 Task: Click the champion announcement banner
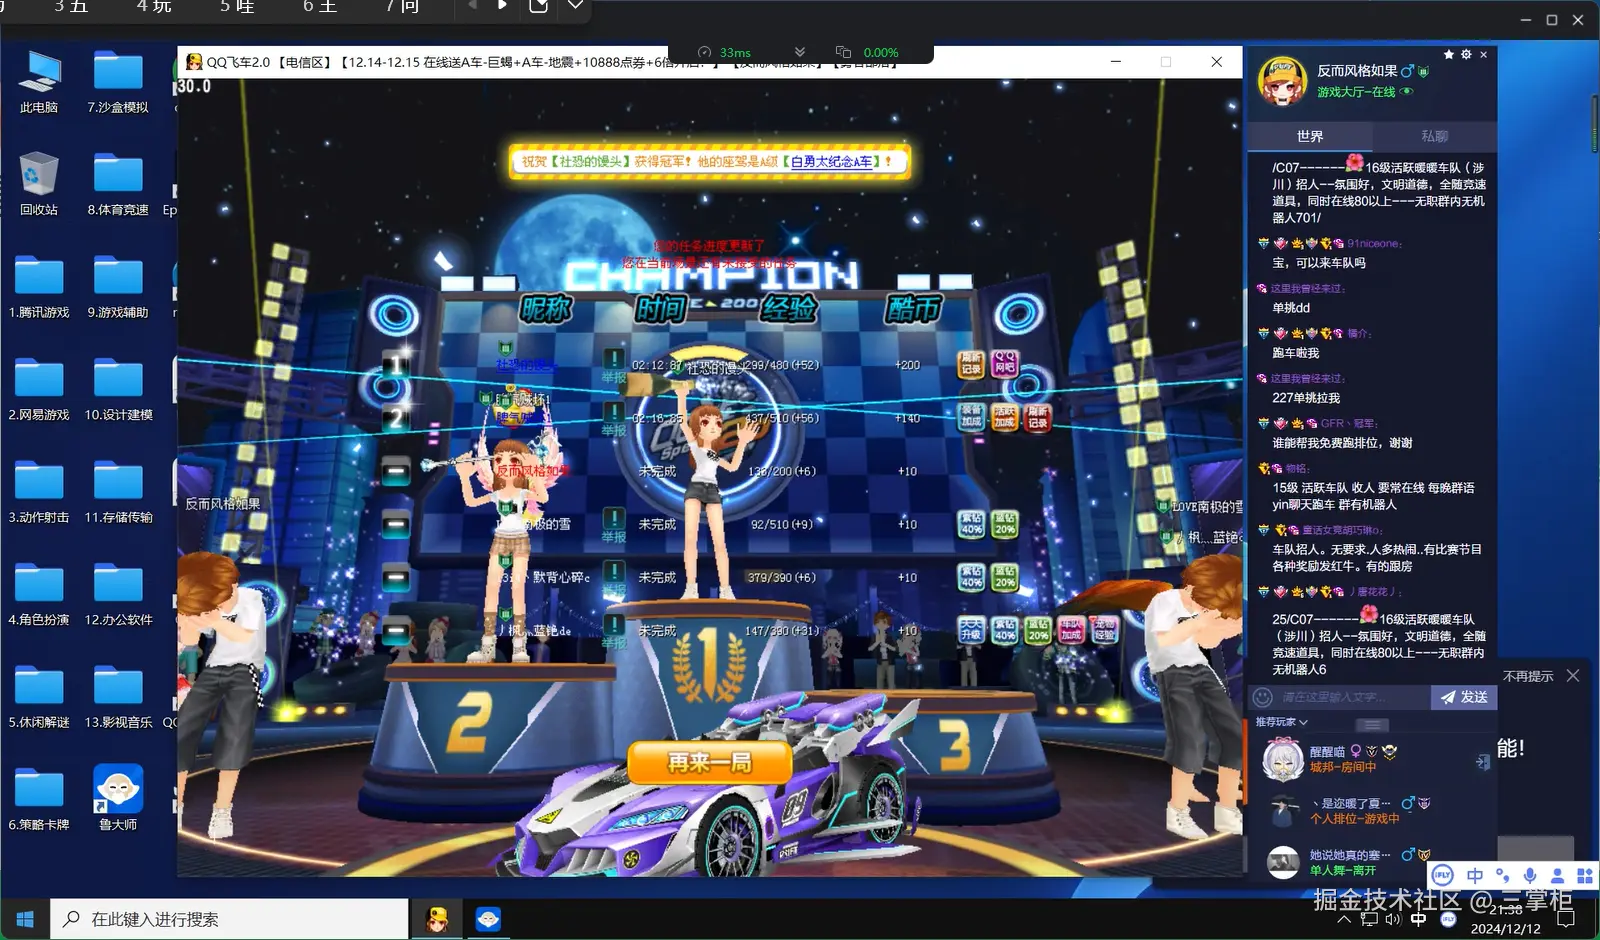pos(709,161)
